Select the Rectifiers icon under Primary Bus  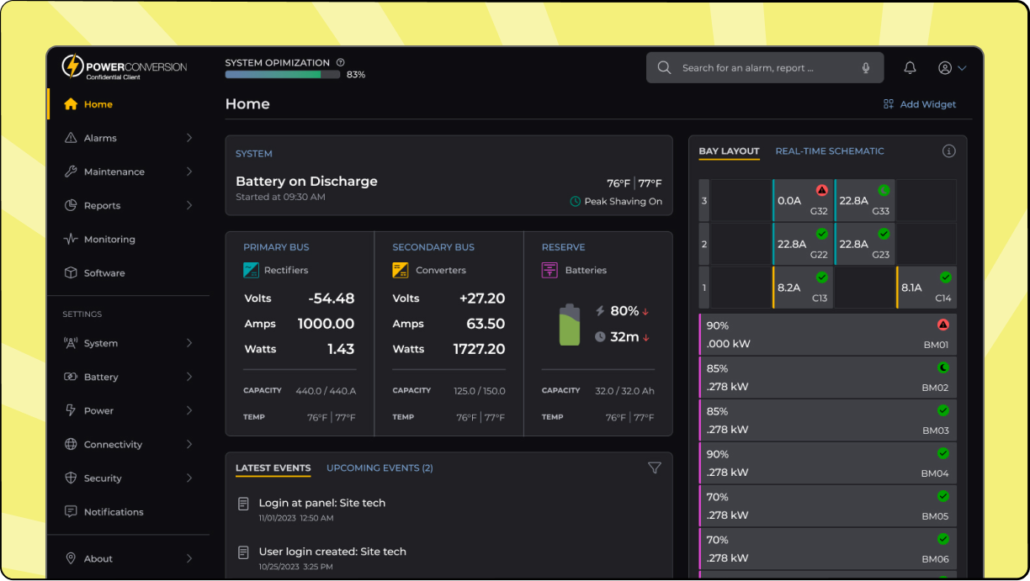[x=250, y=269]
